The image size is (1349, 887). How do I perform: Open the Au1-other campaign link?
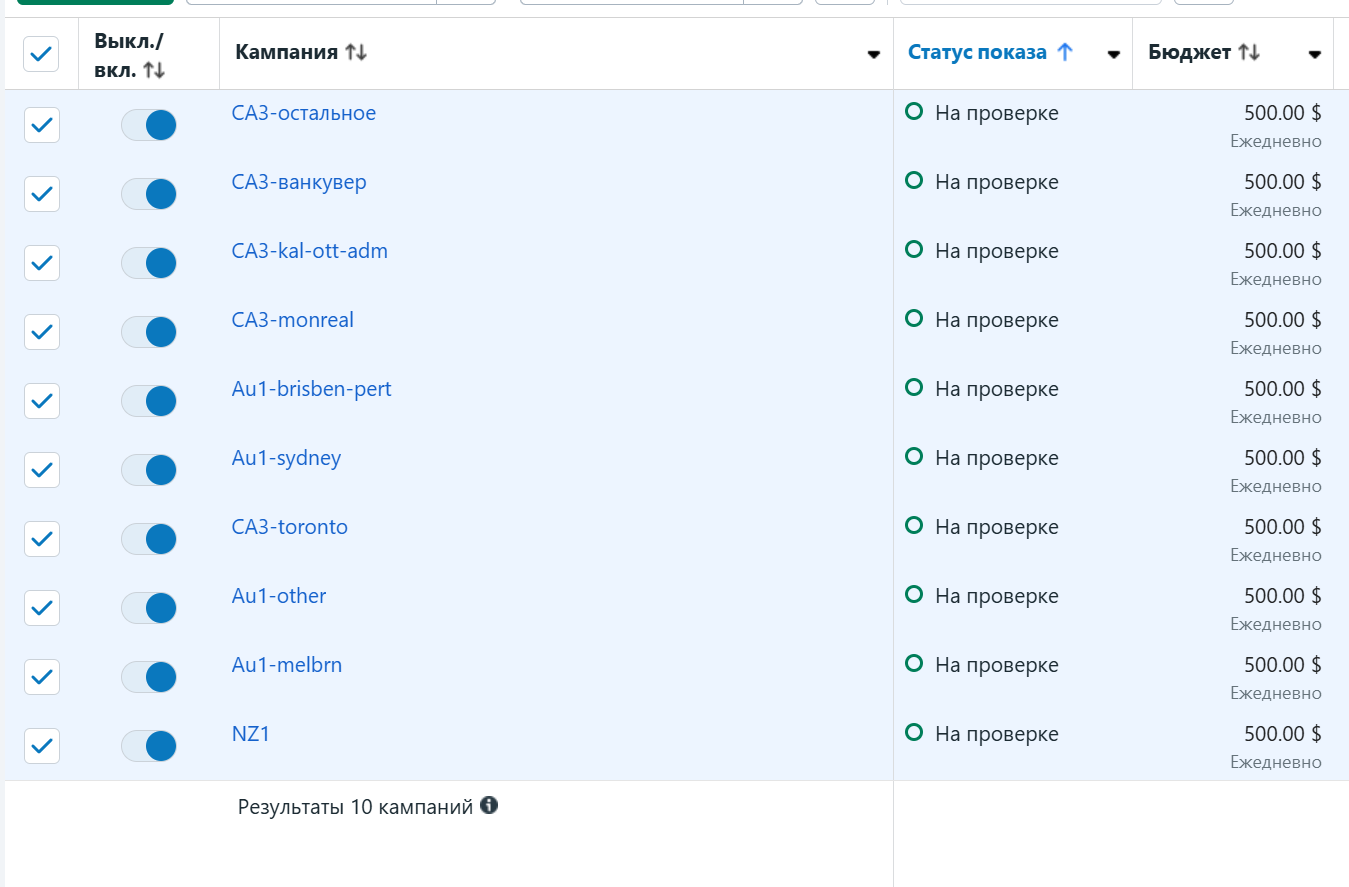(x=279, y=596)
